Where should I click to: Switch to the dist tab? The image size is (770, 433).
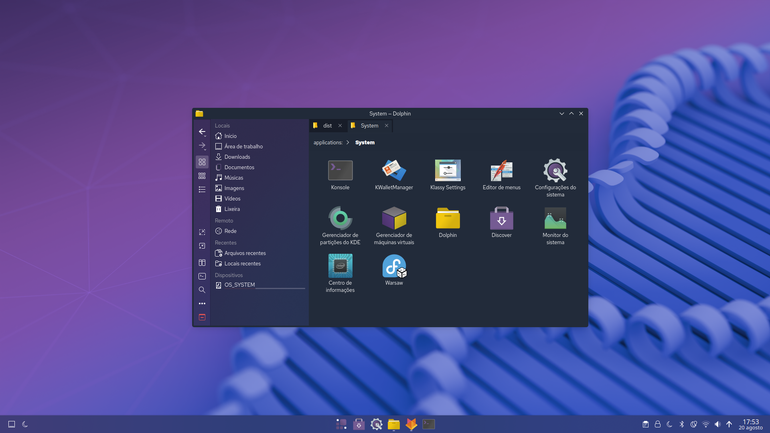coord(328,126)
